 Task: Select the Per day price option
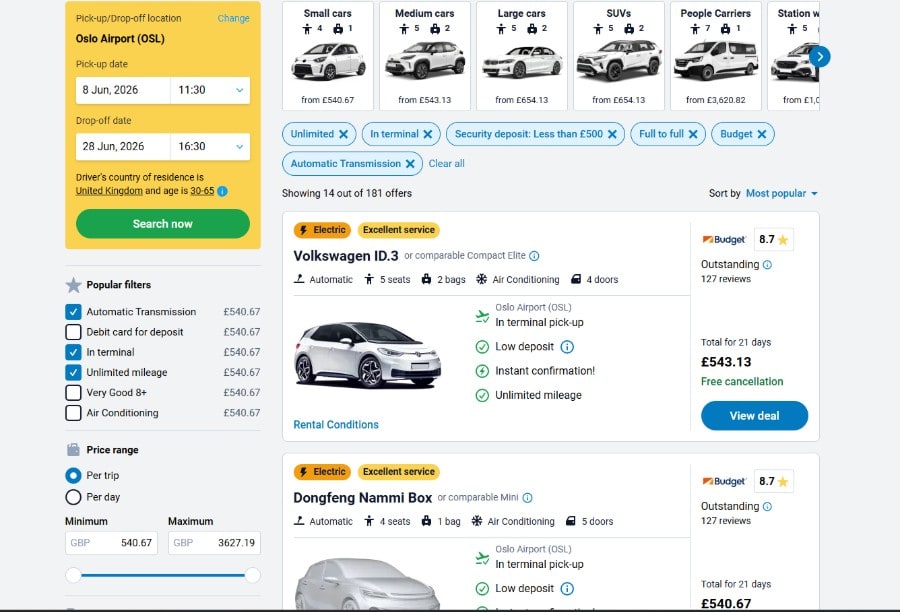click(73, 497)
